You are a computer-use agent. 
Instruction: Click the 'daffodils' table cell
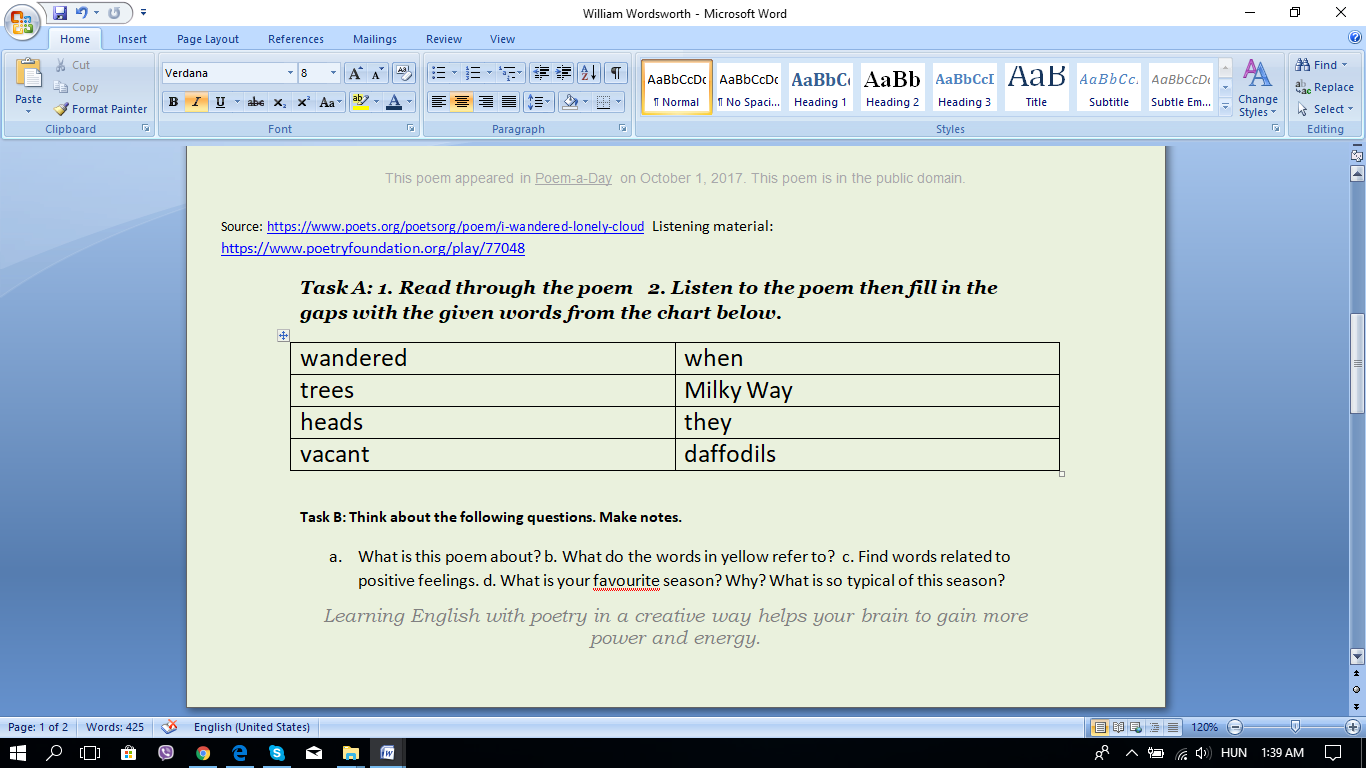(867, 454)
